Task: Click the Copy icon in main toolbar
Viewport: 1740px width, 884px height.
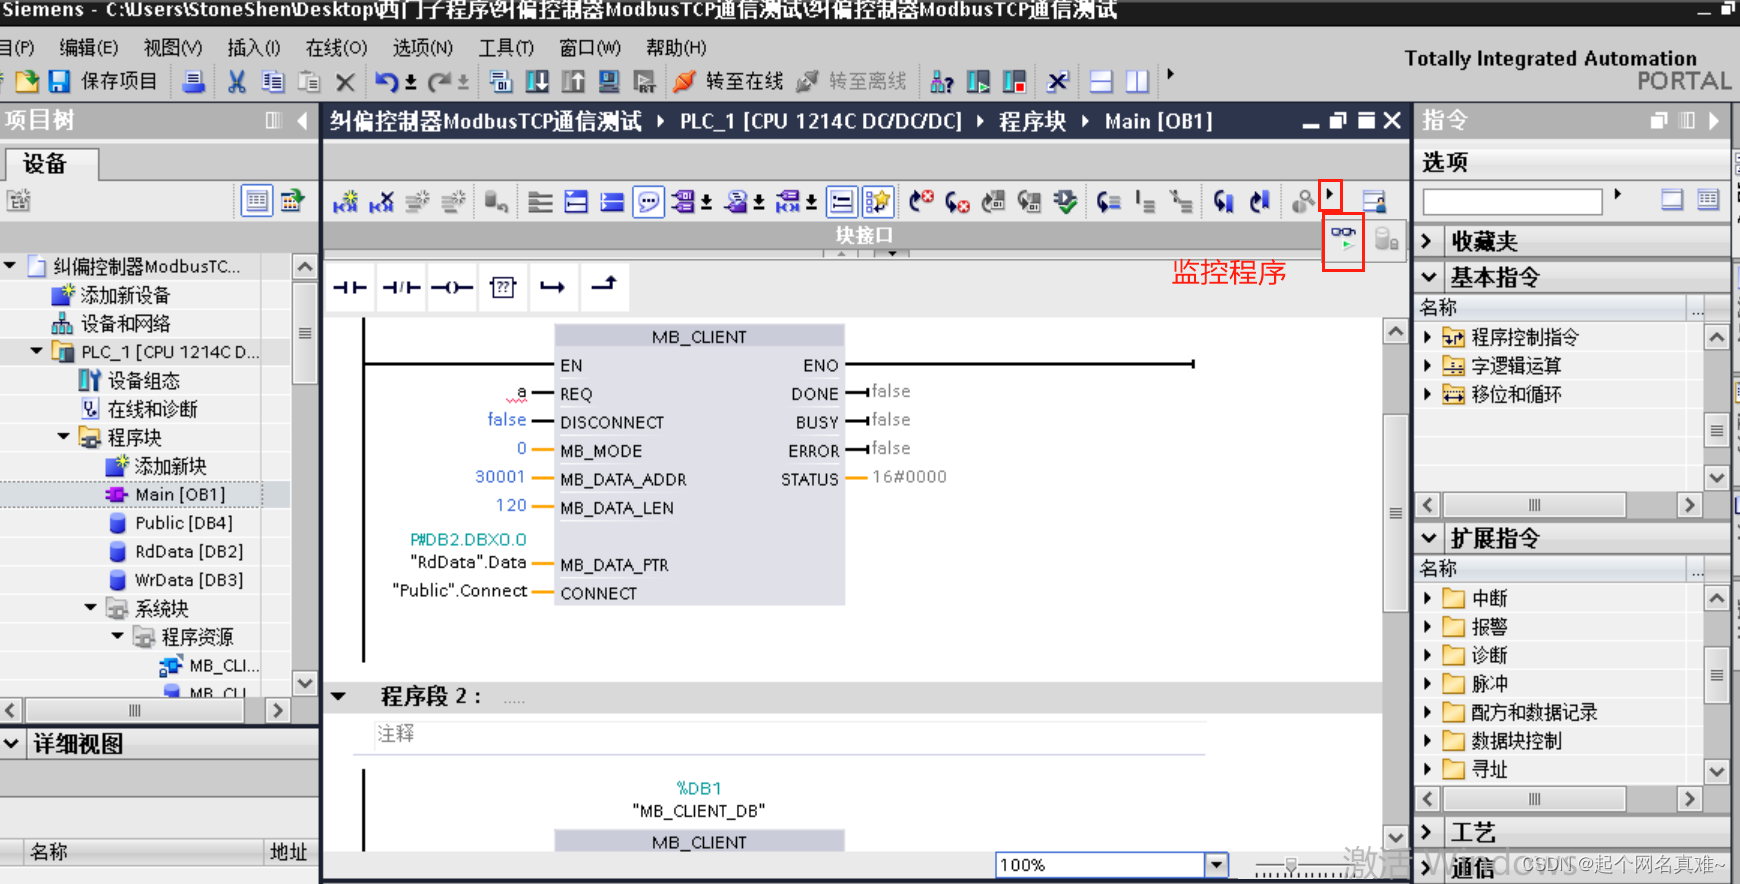Action: click(273, 82)
